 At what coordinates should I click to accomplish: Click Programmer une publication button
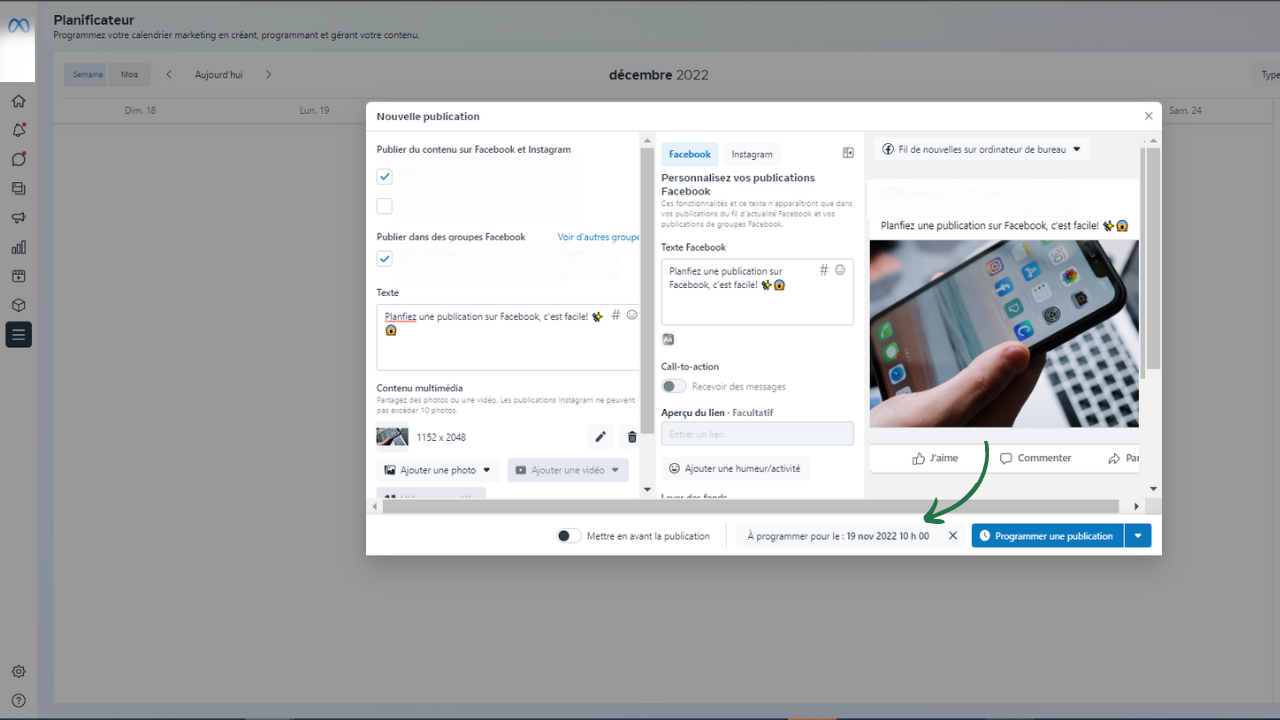1048,536
